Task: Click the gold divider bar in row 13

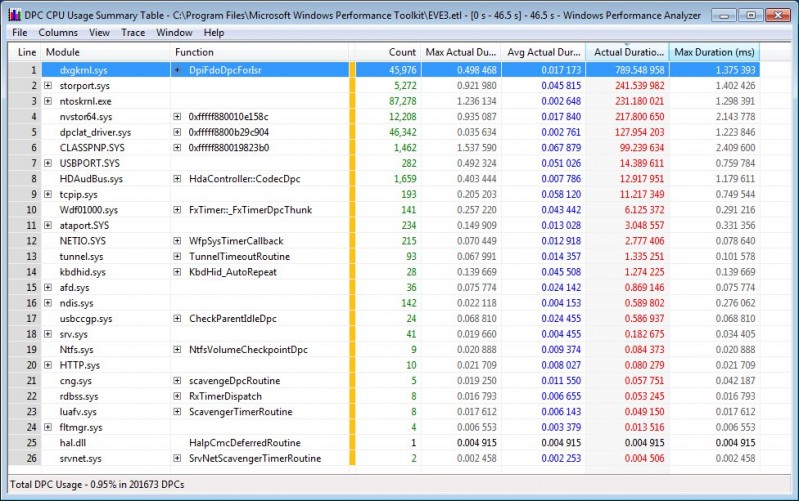Action: click(352, 256)
